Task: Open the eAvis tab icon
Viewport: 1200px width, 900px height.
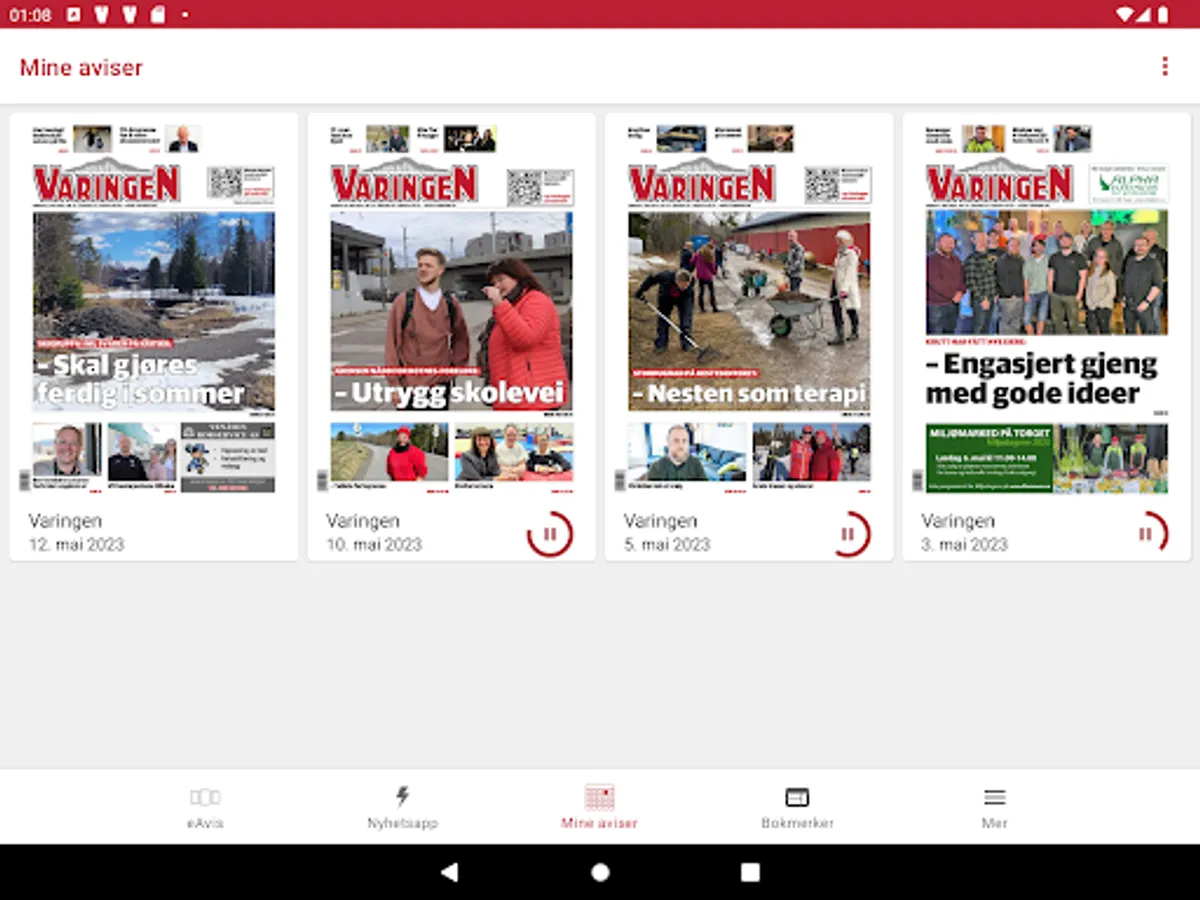Action: tap(205, 797)
